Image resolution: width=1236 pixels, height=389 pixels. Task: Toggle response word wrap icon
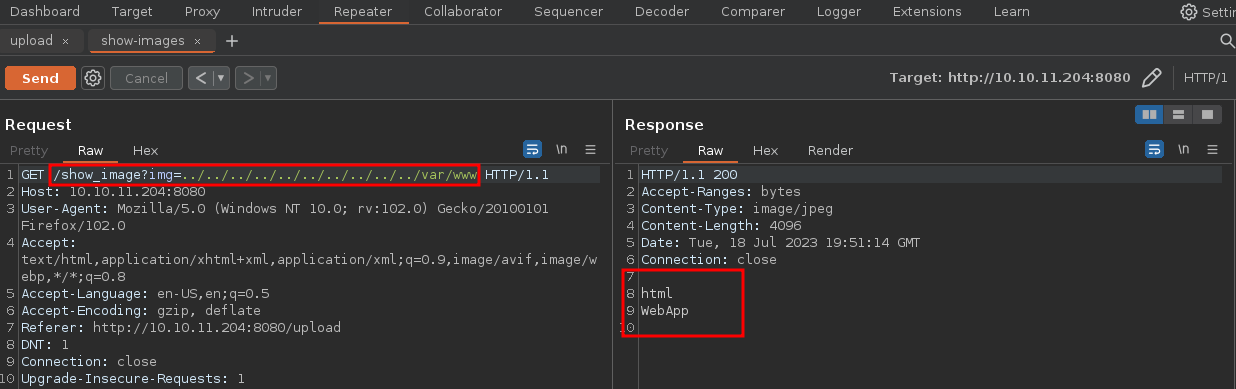coord(1154,150)
